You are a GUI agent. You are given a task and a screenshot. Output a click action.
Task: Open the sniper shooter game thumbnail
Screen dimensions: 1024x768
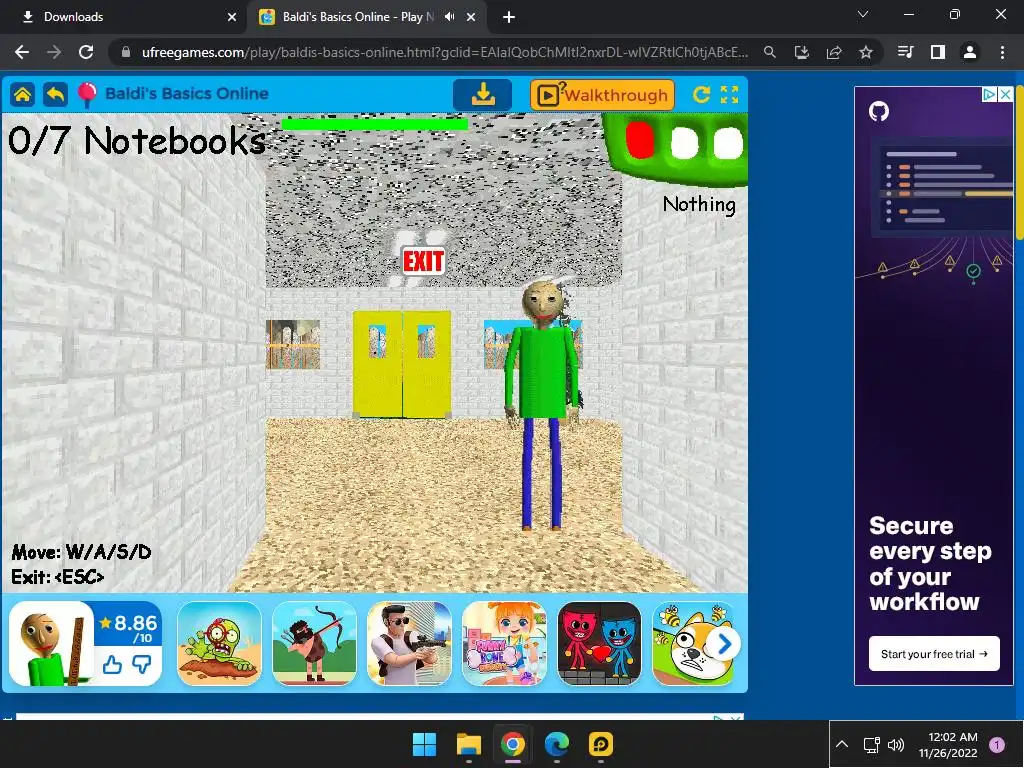click(409, 644)
